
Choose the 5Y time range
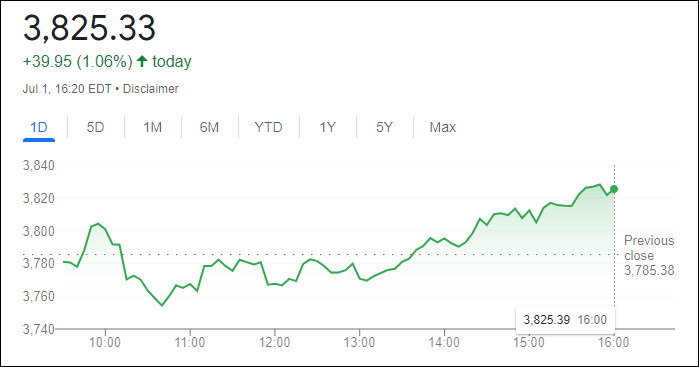point(384,128)
